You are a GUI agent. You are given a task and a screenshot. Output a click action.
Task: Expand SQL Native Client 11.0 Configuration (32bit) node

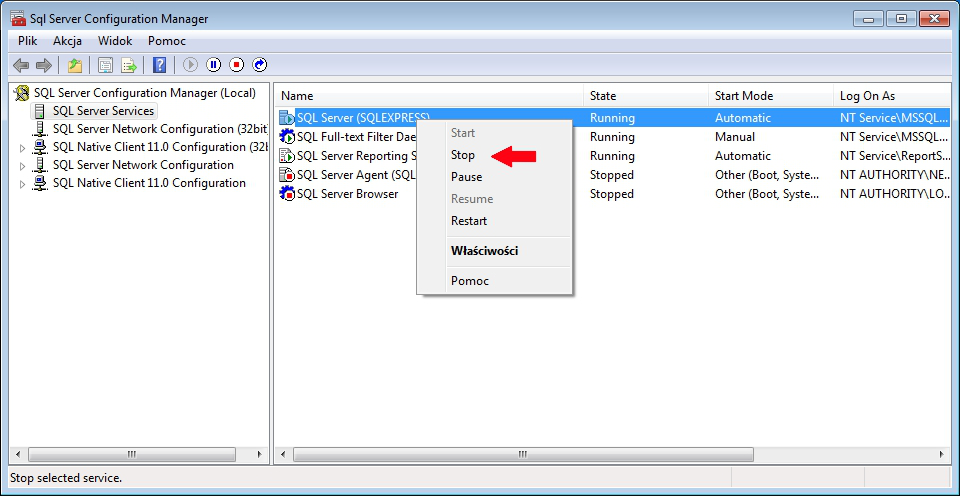[23, 148]
